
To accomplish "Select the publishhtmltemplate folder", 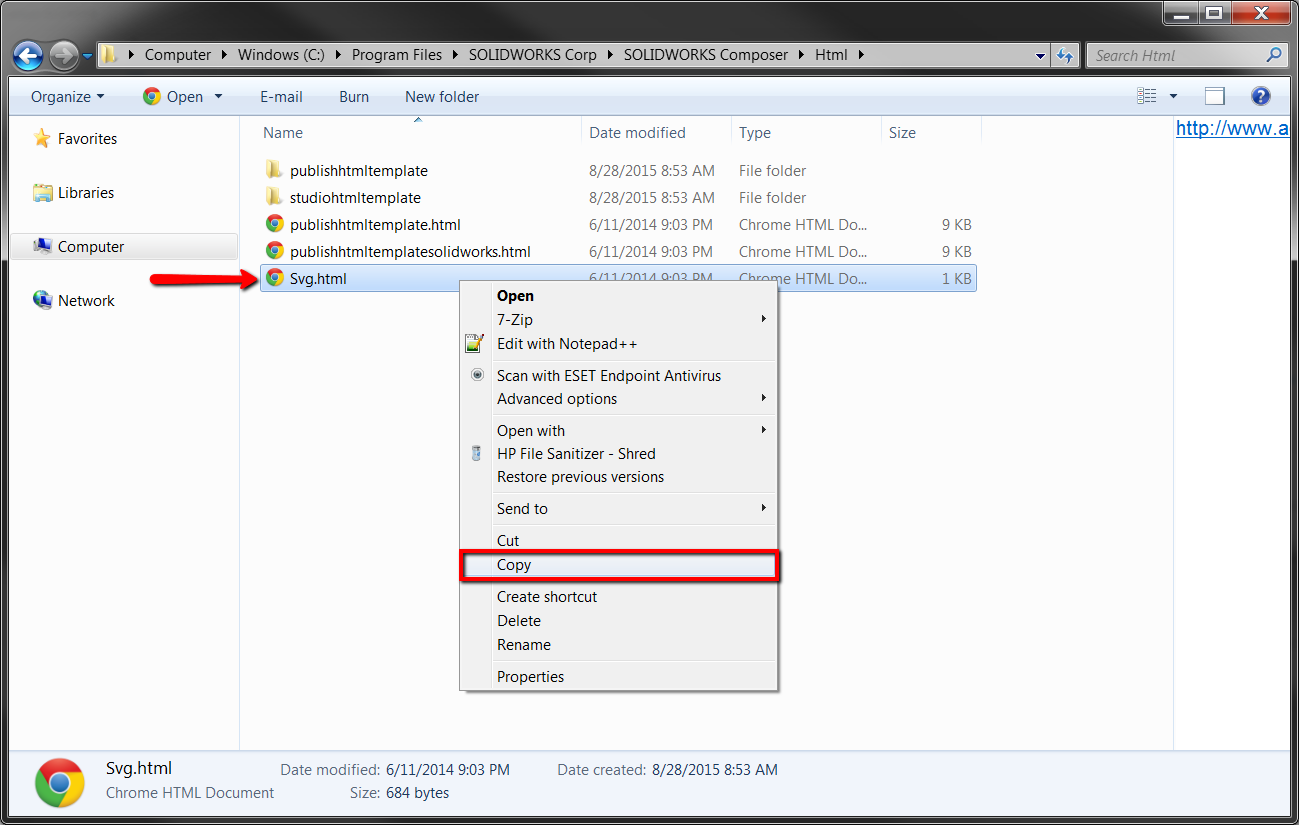I will pyautogui.click(x=358, y=171).
